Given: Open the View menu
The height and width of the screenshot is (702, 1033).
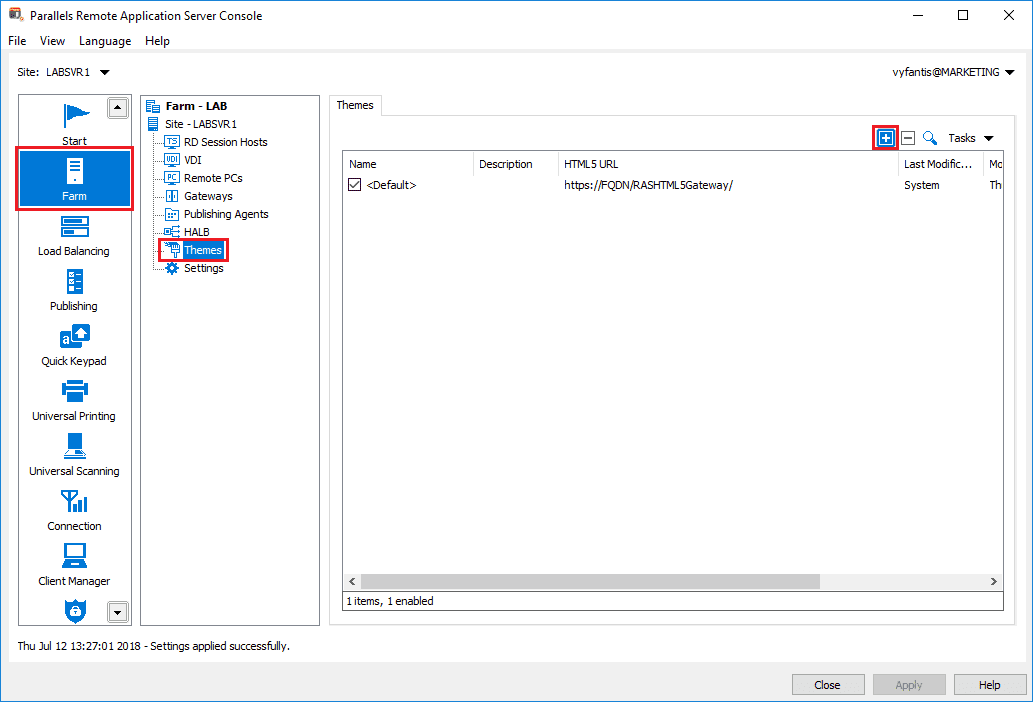Looking at the screenshot, I should click(52, 41).
